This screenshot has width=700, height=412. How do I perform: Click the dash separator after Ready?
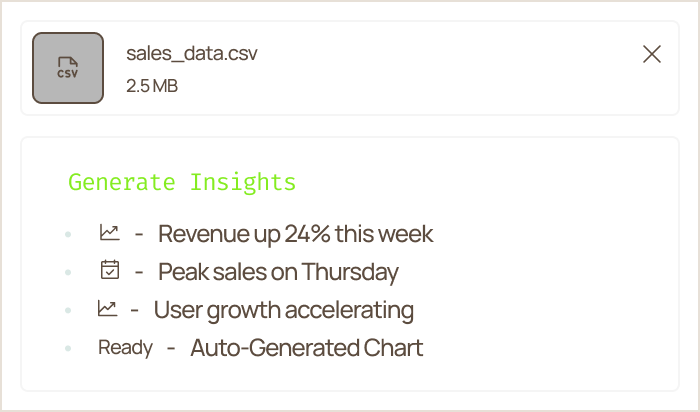[171, 348]
